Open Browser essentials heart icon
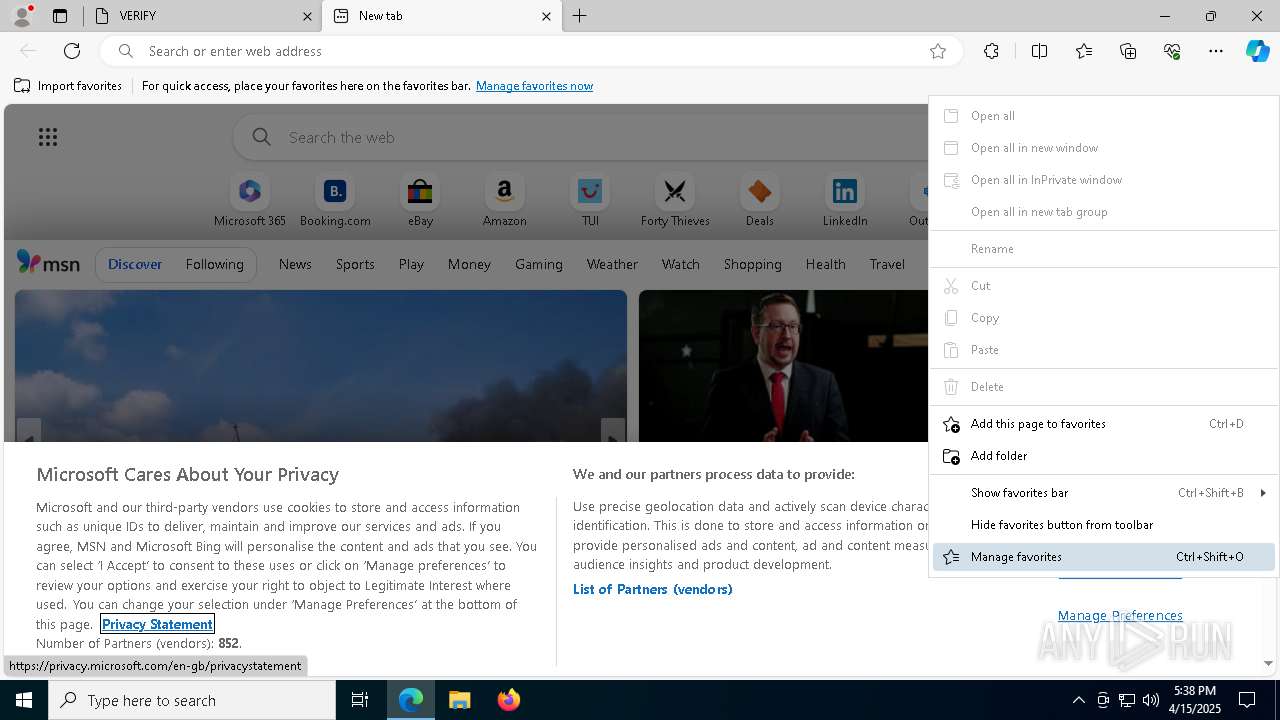This screenshot has width=1280, height=720. tap(1172, 51)
